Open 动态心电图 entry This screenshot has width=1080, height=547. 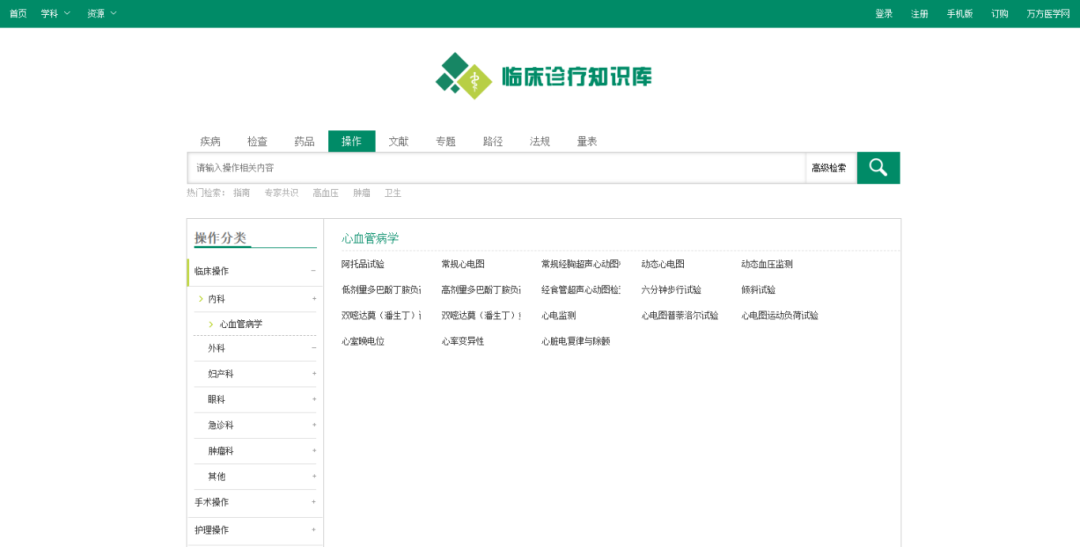[x=663, y=264]
